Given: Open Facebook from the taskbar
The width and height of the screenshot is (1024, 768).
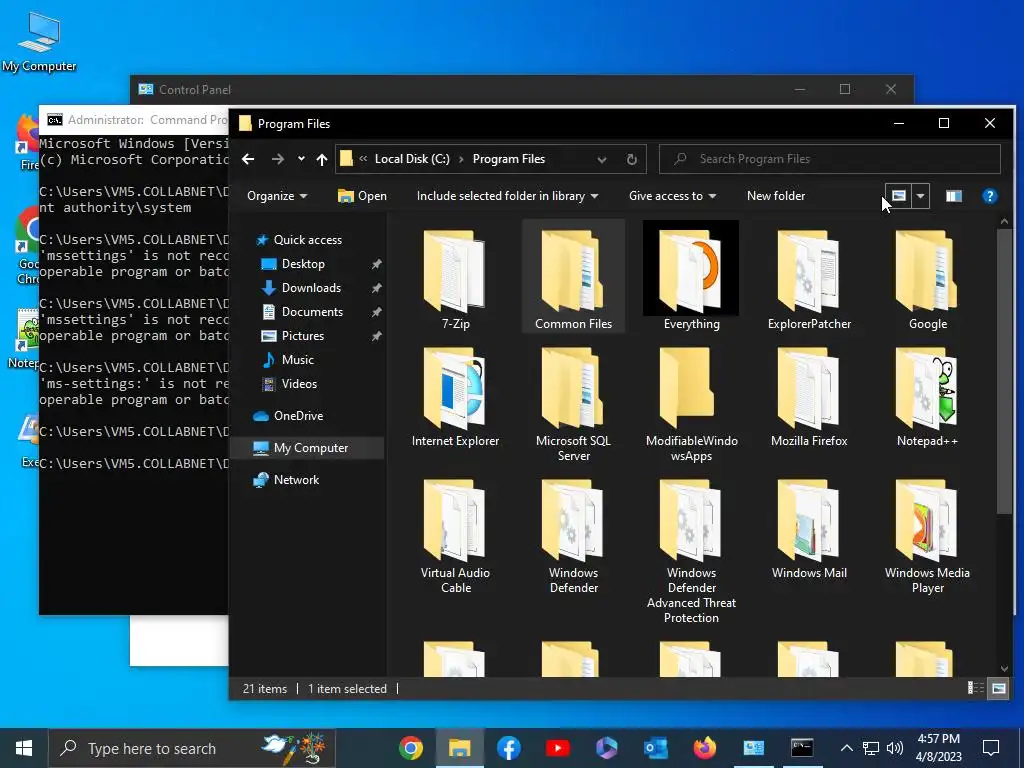Looking at the screenshot, I should pyautogui.click(x=508, y=748).
